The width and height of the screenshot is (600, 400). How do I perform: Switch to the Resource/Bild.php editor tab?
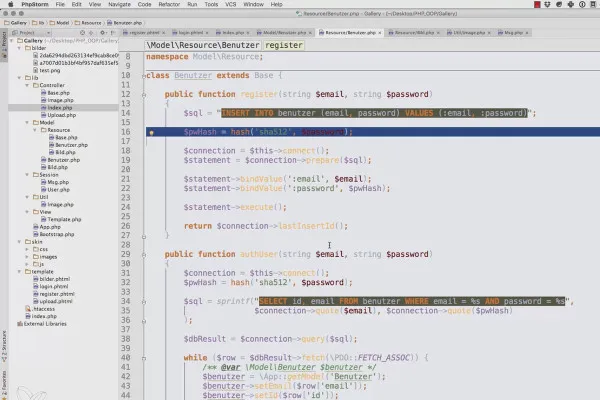pyautogui.click(x=414, y=33)
